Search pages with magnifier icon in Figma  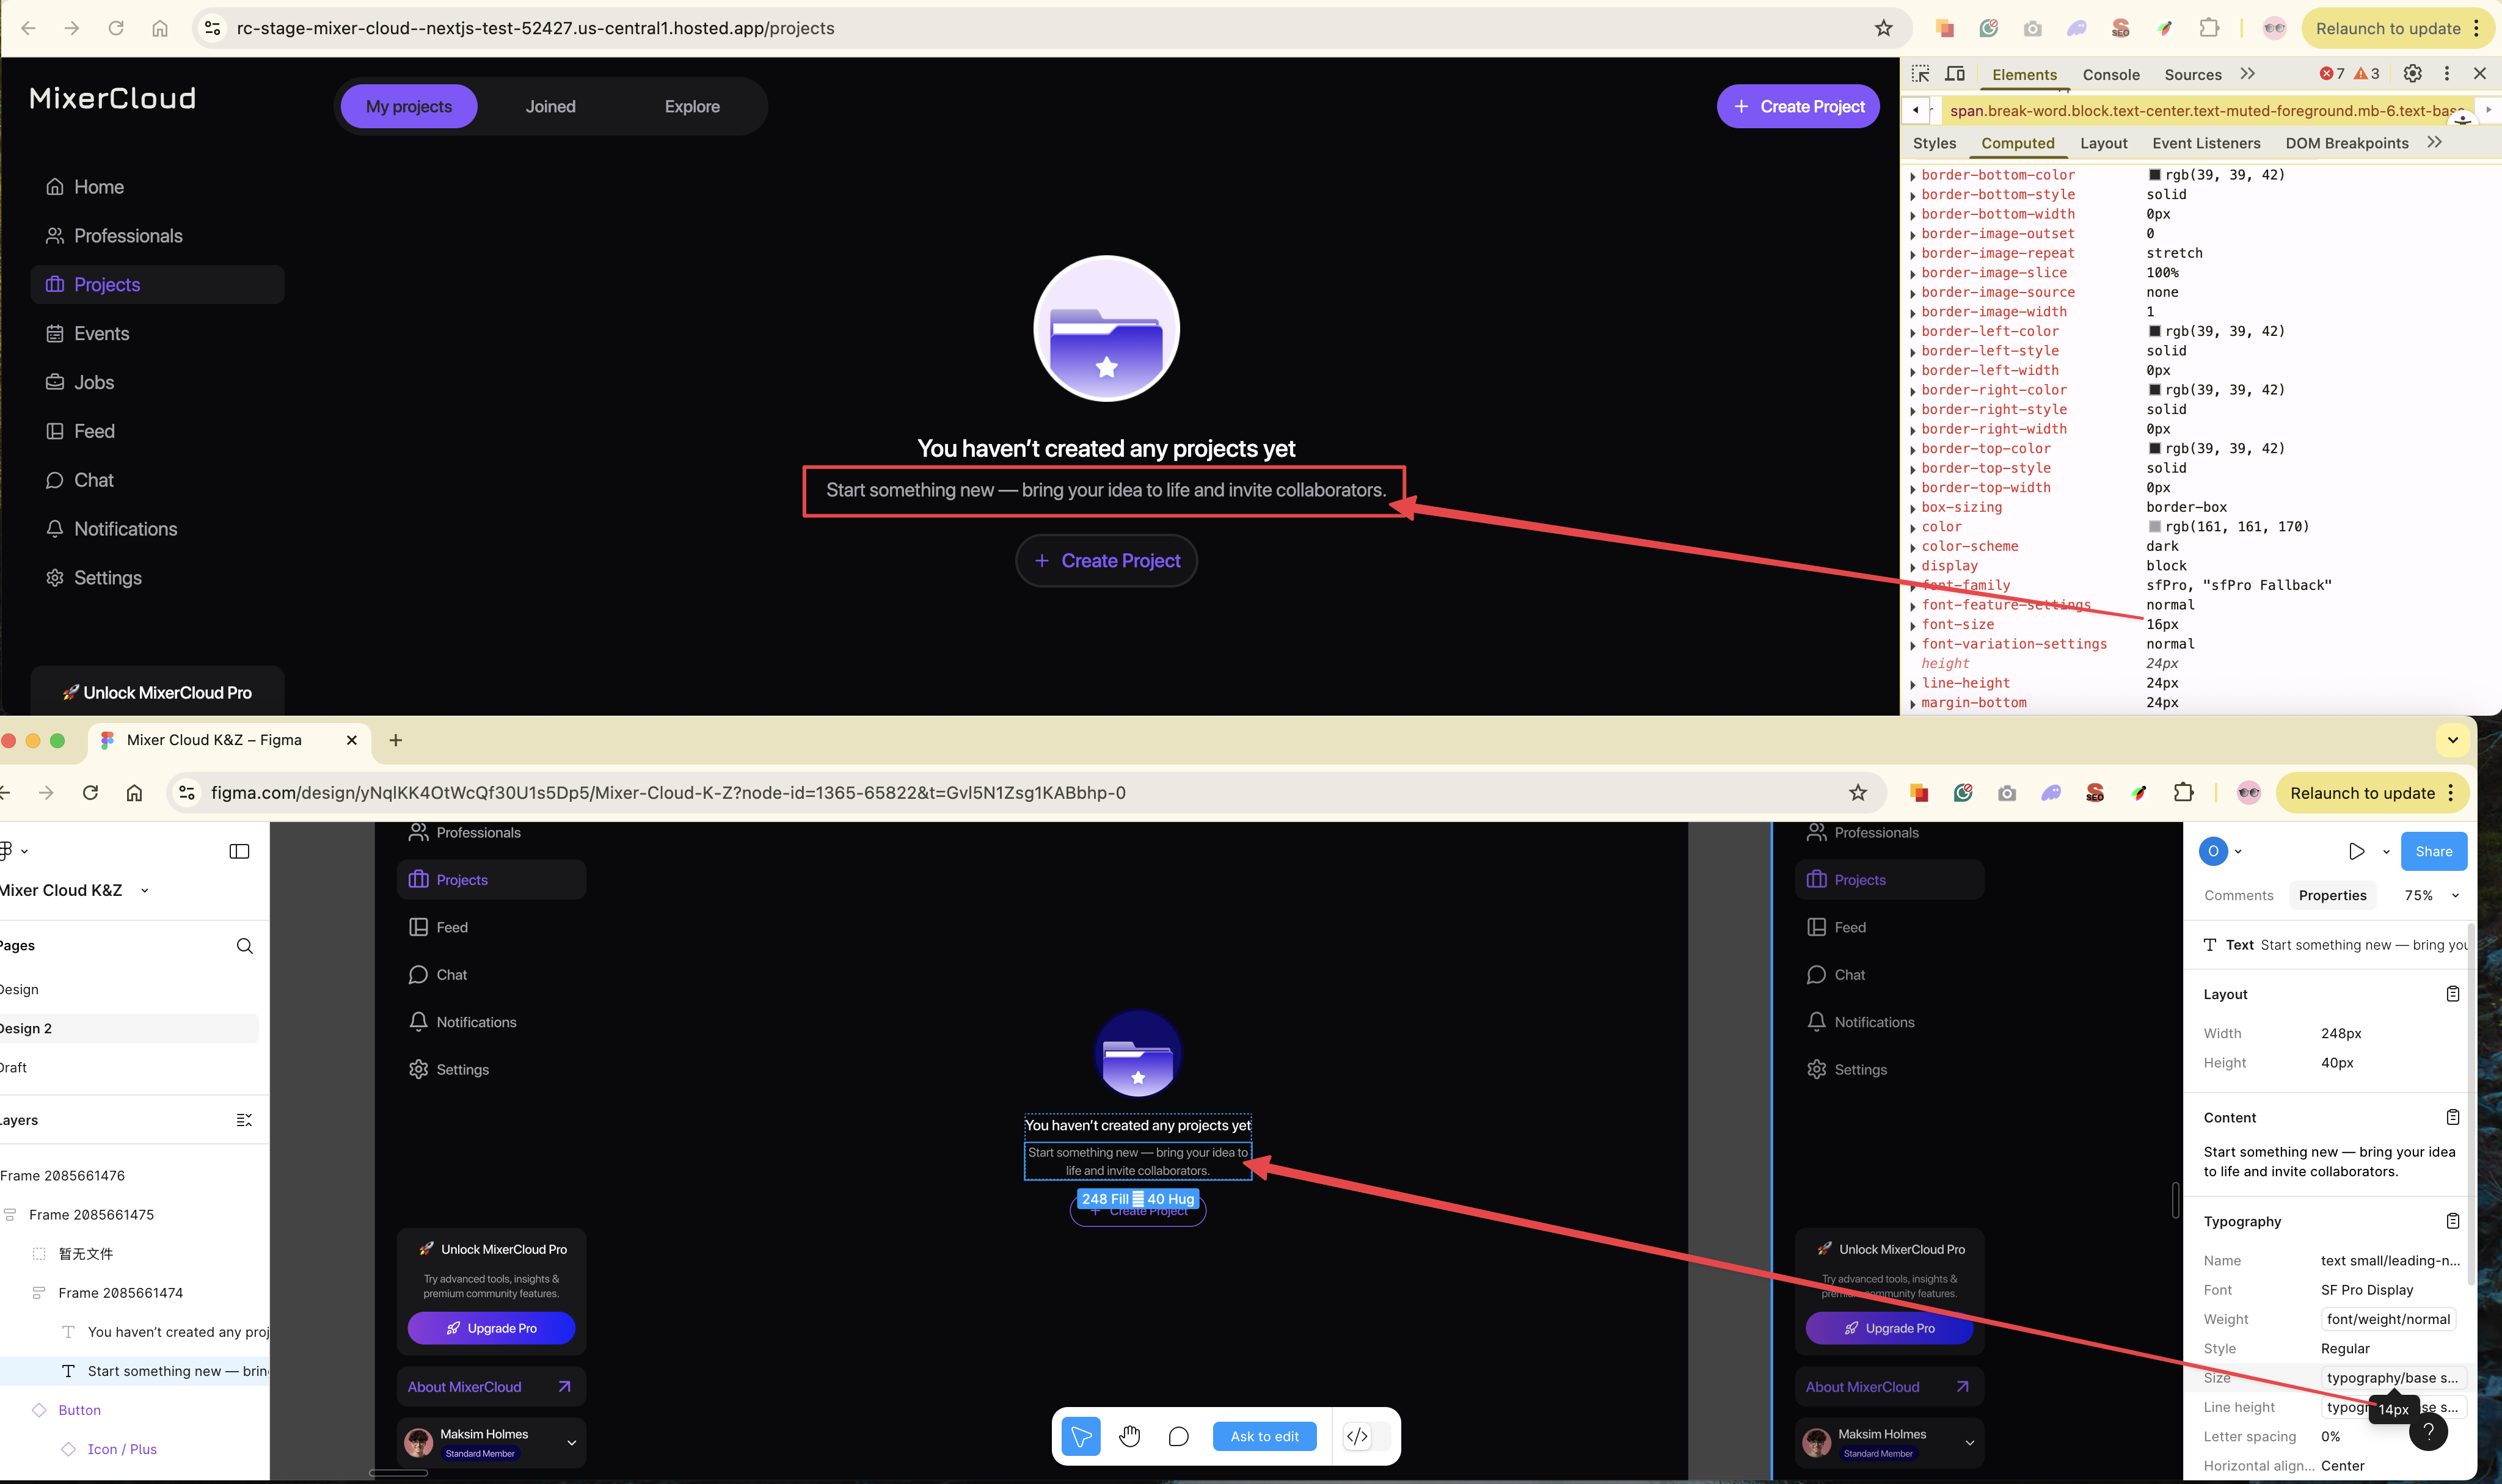tap(244, 946)
